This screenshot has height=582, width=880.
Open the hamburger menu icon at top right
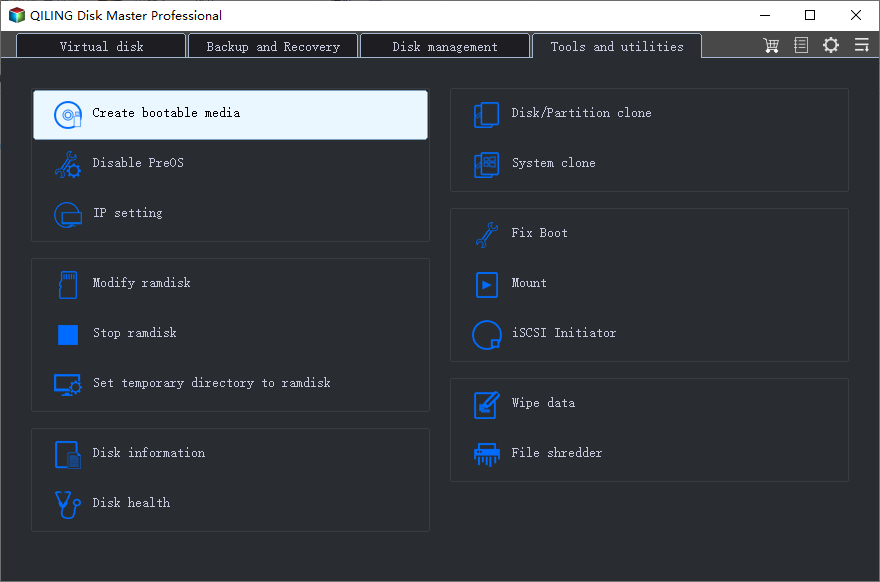coord(861,45)
